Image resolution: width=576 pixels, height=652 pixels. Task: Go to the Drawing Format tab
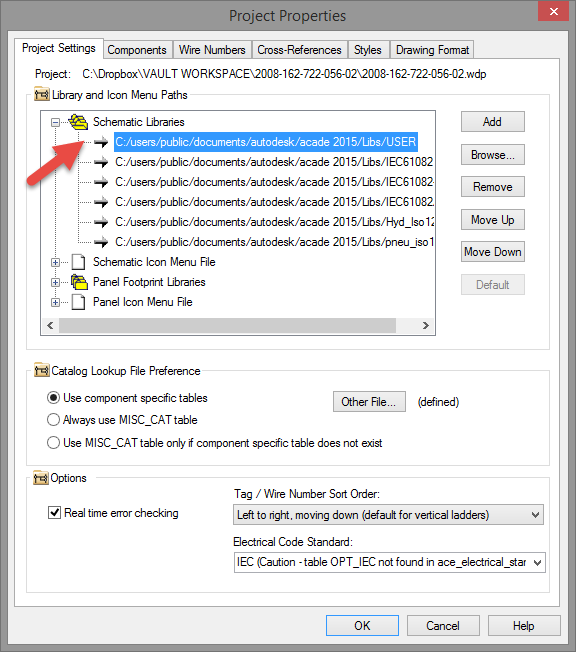click(433, 50)
